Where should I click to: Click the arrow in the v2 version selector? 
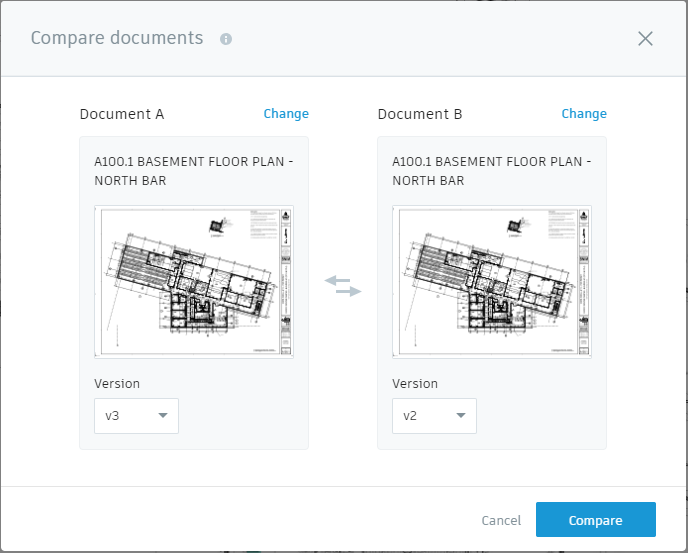461,416
